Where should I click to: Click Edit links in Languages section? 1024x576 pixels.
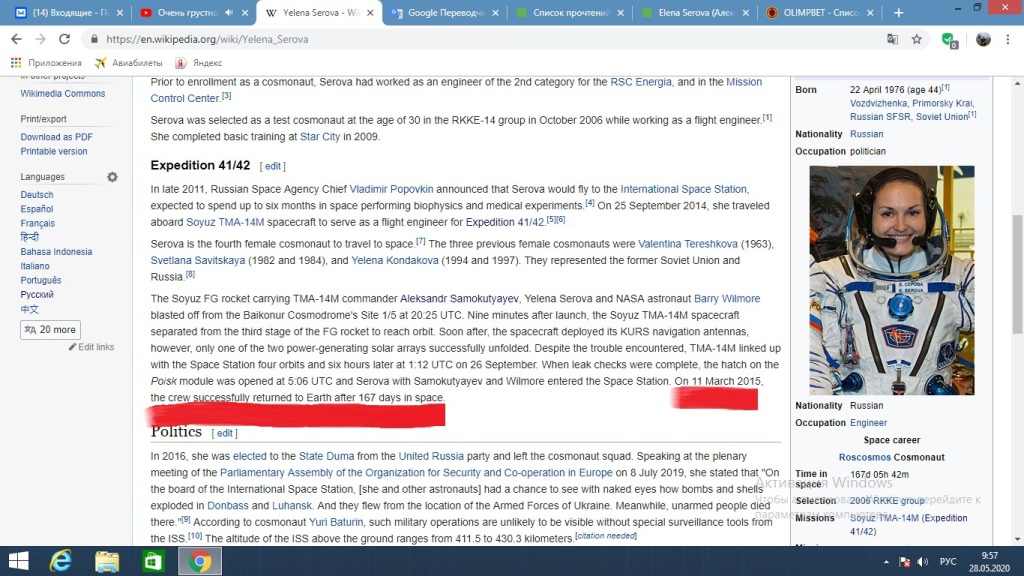91,347
